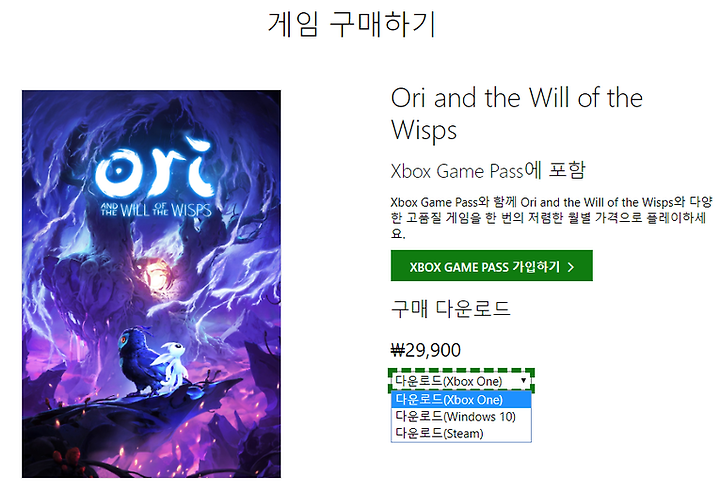Screen dimensions: 720x491
Task: Click the '구매 다운로드' section heading
Action: (450, 309)
